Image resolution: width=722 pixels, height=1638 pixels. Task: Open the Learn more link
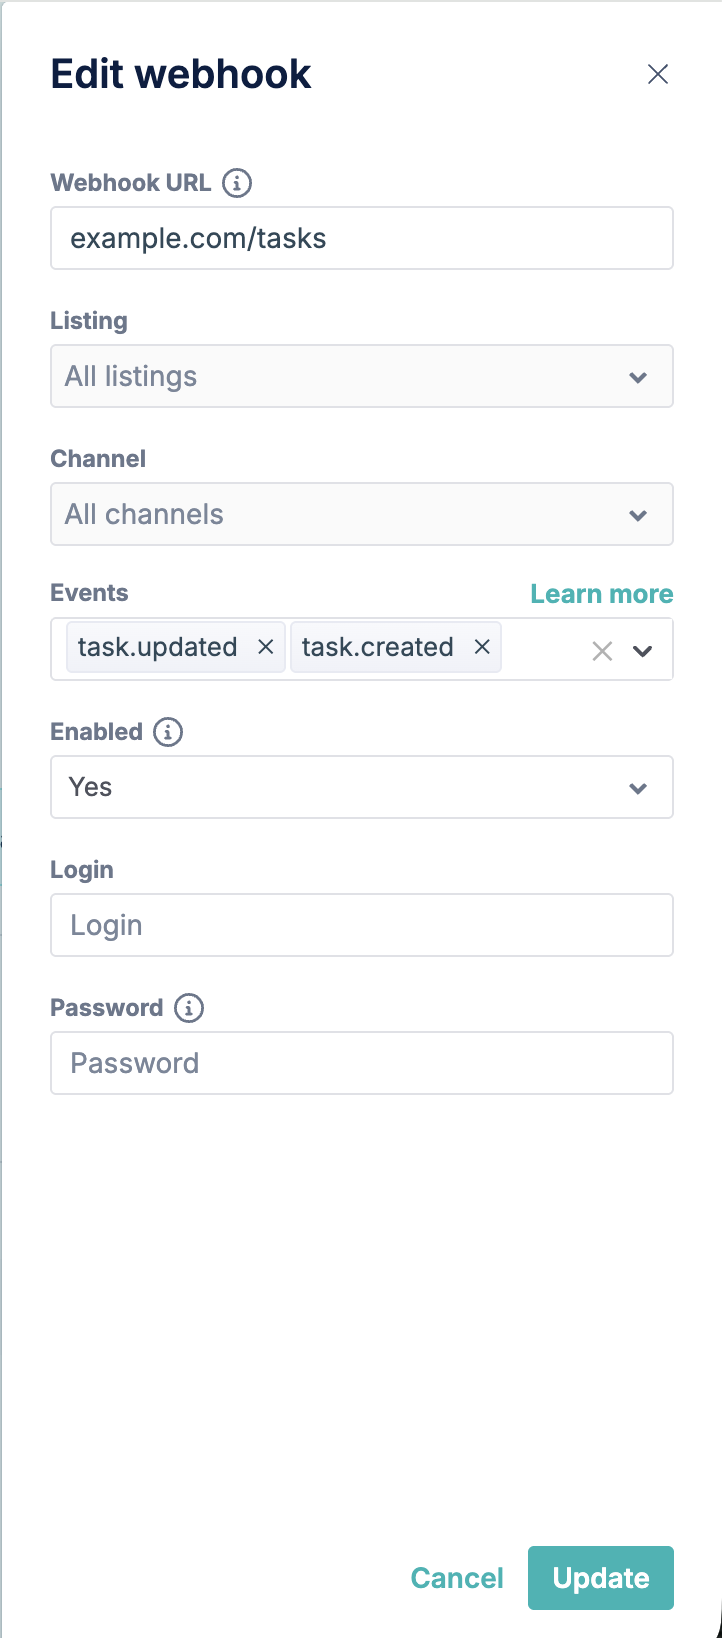pyautogui.click(x=602, y=594)
